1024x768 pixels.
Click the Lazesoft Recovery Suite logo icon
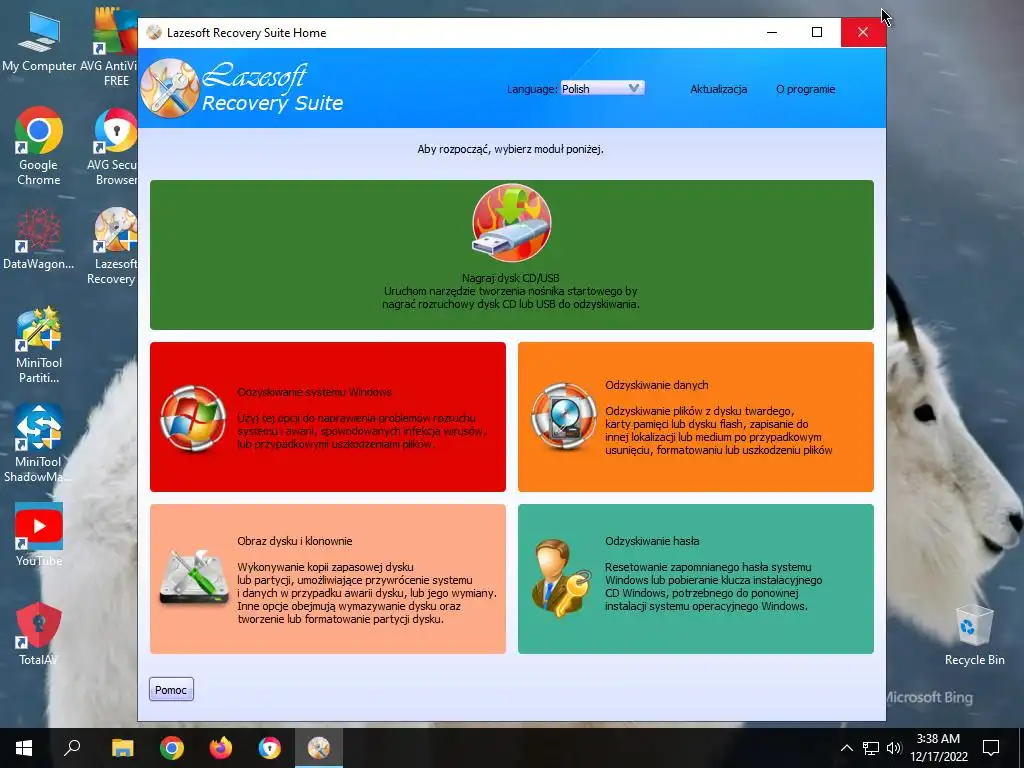point(170,88)
